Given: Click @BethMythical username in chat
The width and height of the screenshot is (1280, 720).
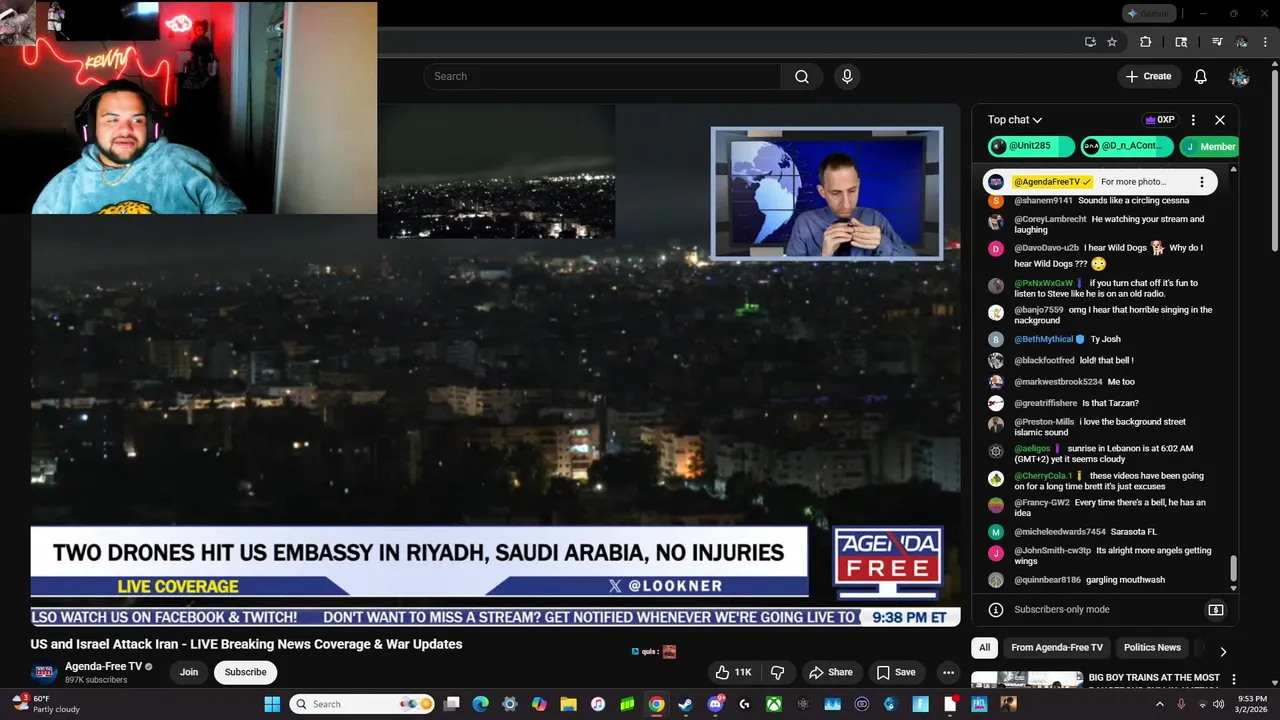Looking at the screenshot, I should (1043, 339).
